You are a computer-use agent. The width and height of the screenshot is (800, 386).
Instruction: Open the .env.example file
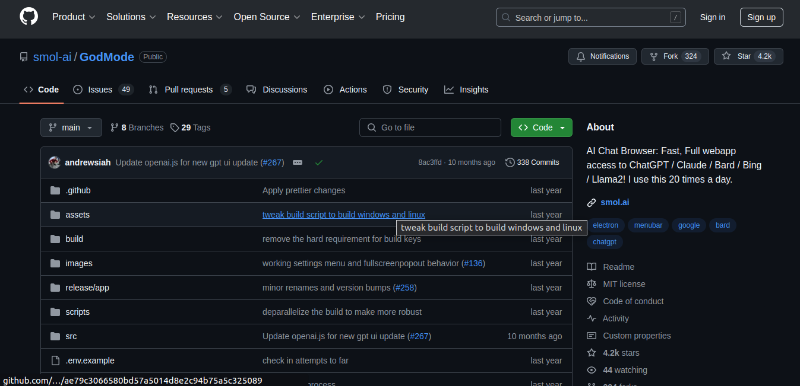click(90, 361)
